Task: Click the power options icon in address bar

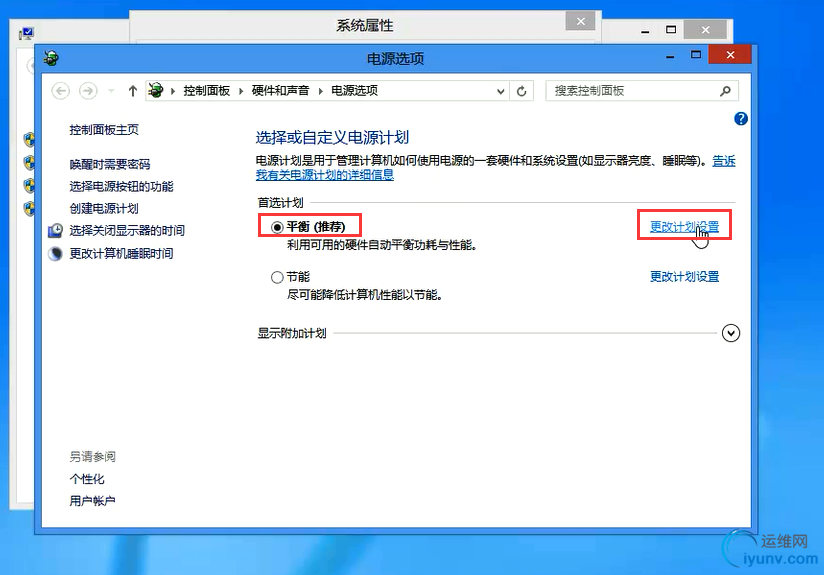Action: 156,90
